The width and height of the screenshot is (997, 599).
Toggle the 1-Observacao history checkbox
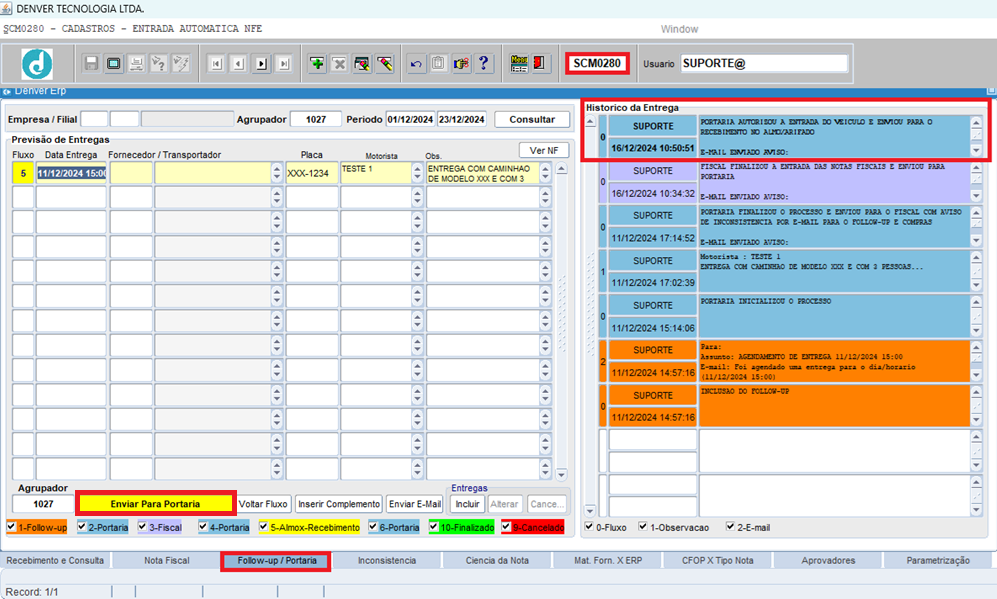tap(643, 527)
